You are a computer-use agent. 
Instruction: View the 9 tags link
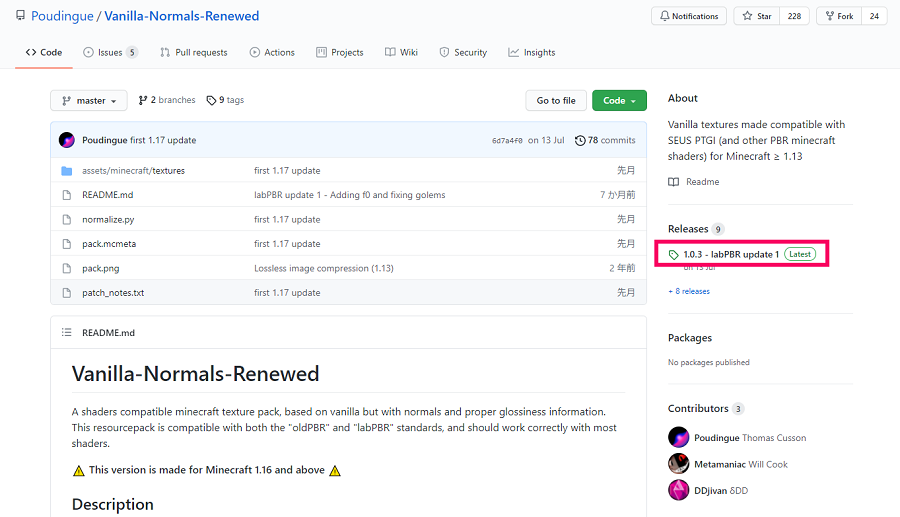coord(226,100)
